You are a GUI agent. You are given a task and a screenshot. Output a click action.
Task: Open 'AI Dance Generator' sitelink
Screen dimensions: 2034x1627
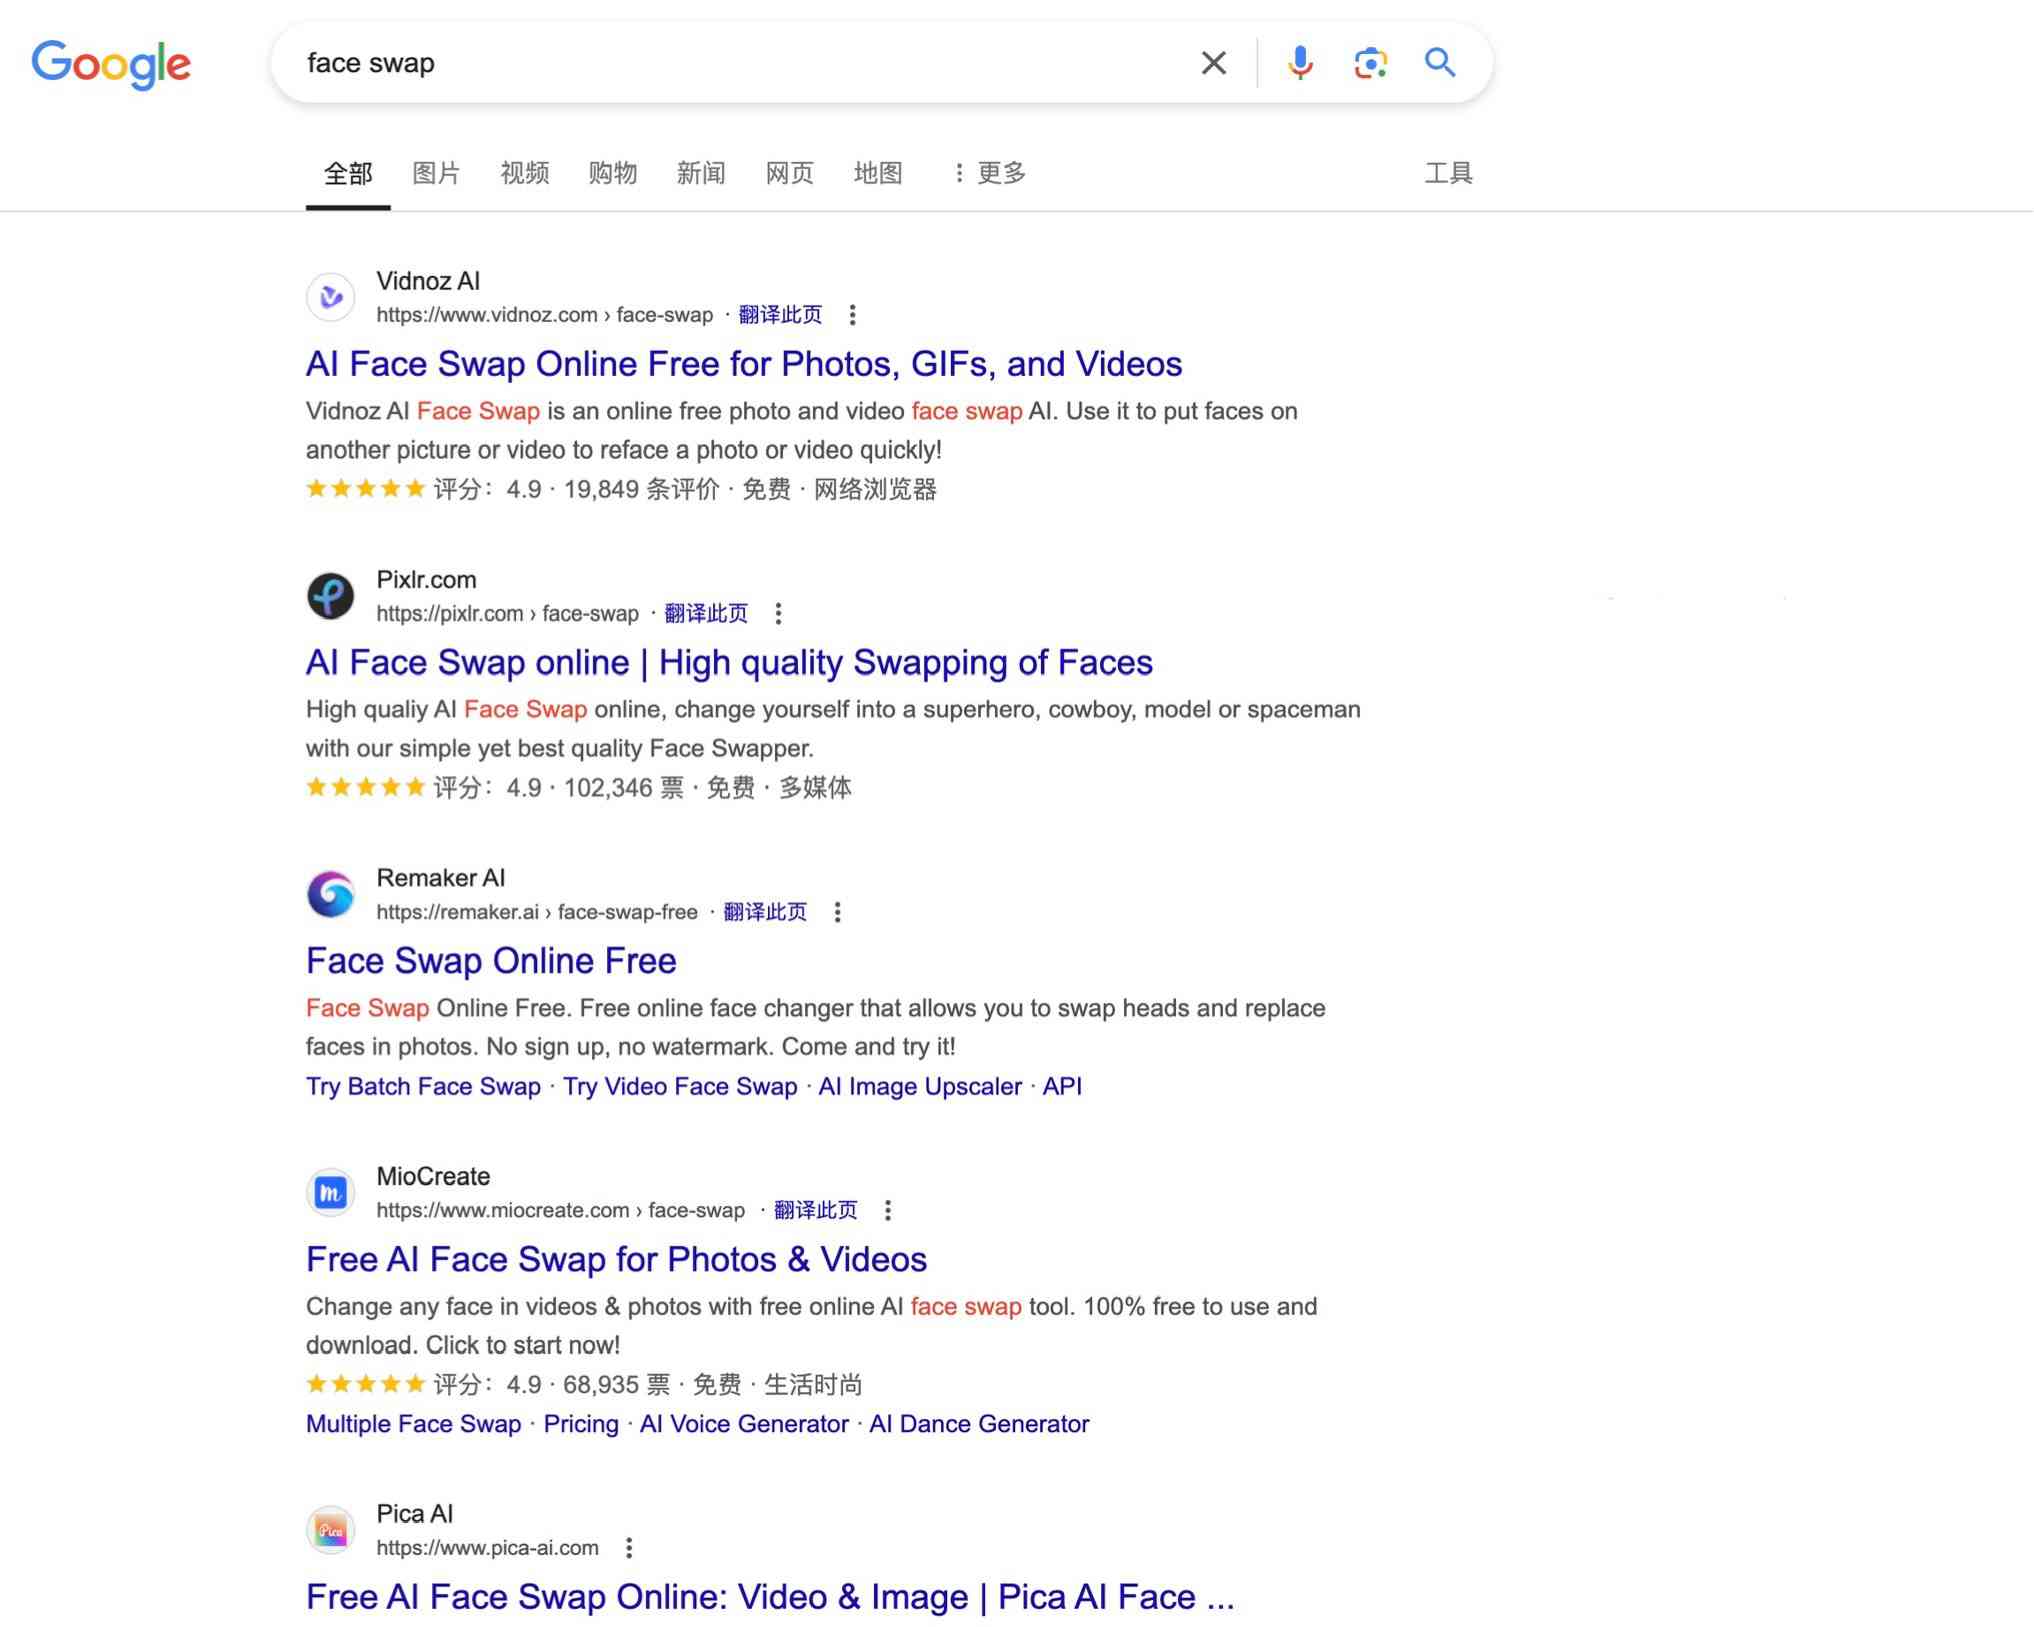(x=979, y=1424)
